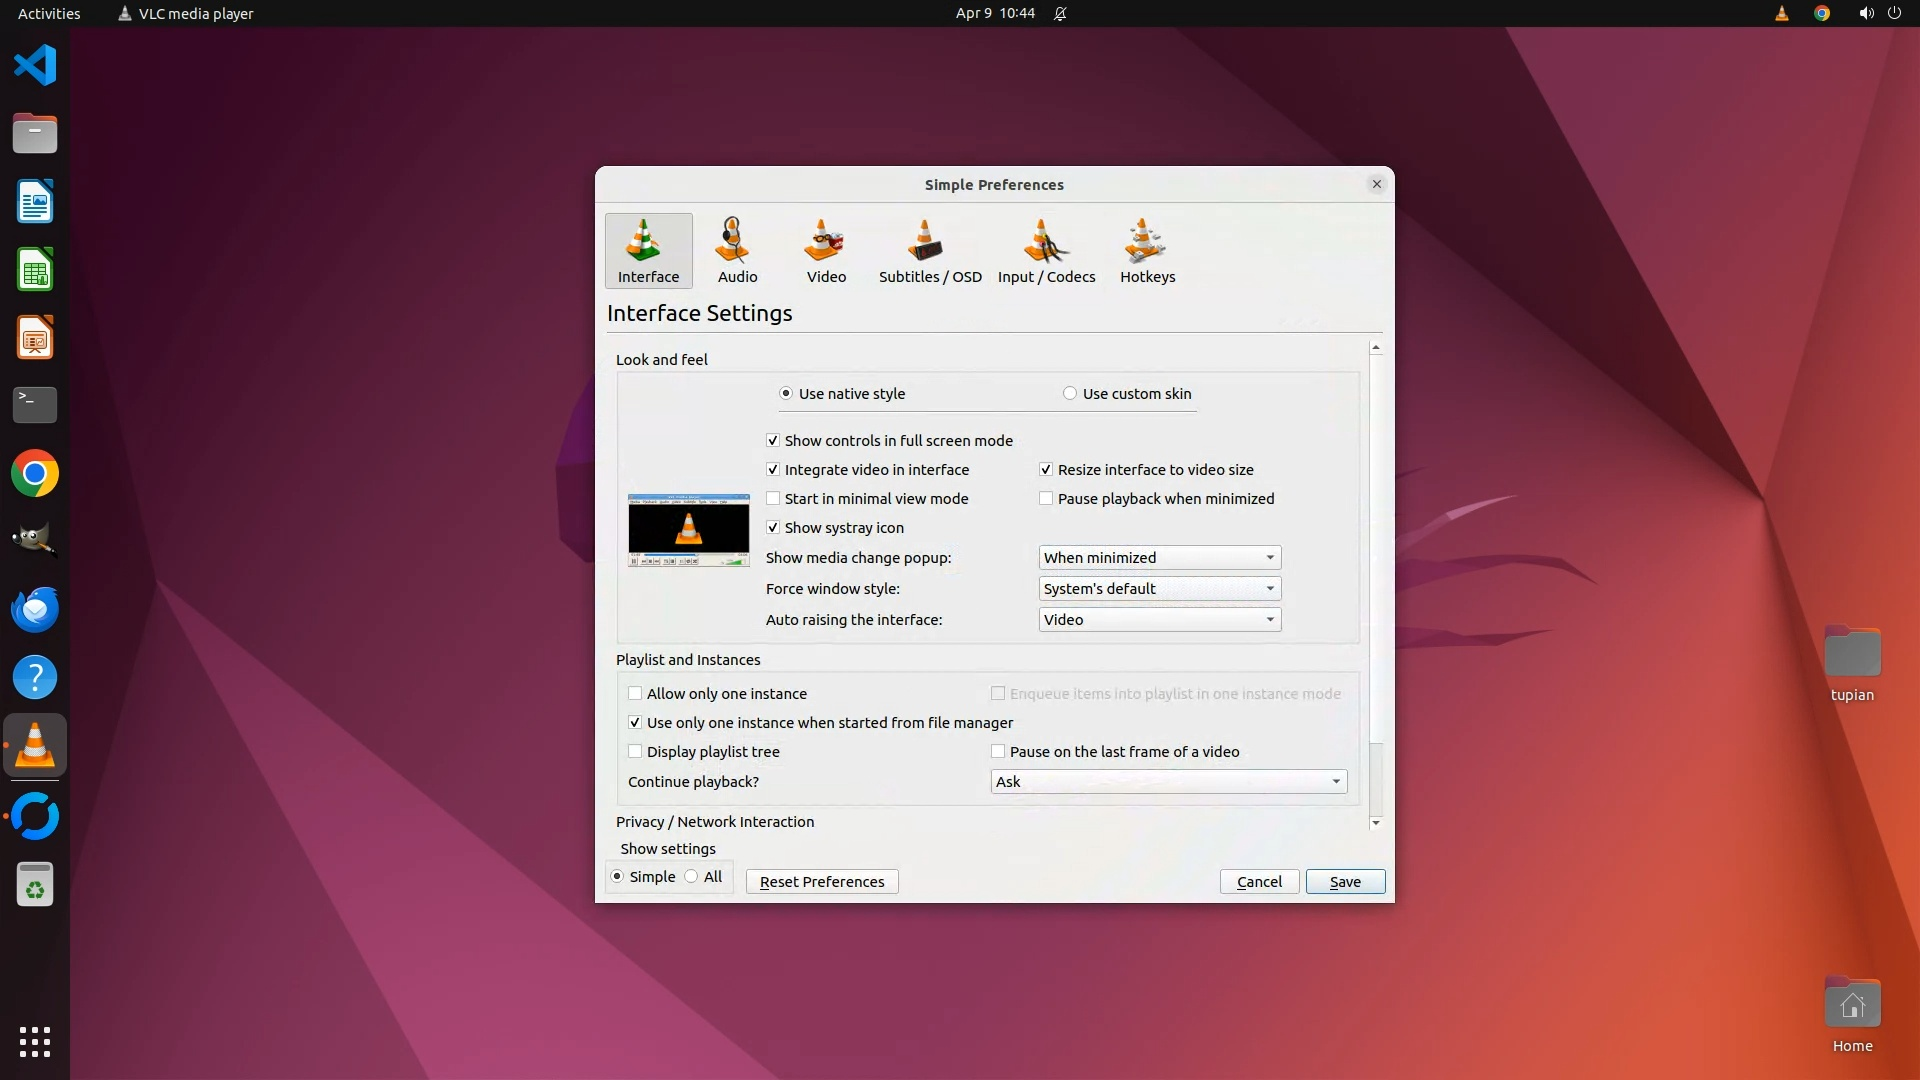Expand Show media change popup dropdown
Image resolution: width=1920 pixels, height=1080 pixels.
[1159, 557]
